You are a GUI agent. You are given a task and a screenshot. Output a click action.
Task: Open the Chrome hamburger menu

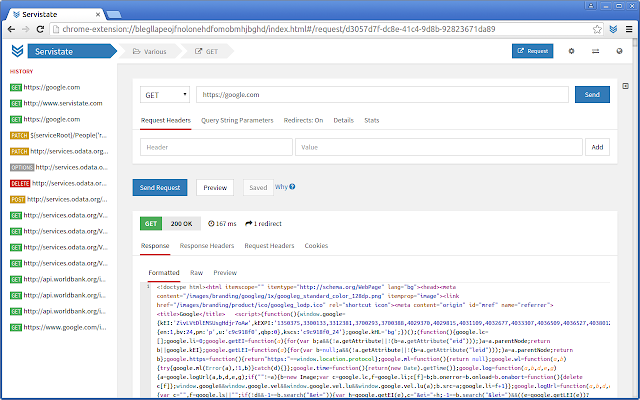point(629,29)
